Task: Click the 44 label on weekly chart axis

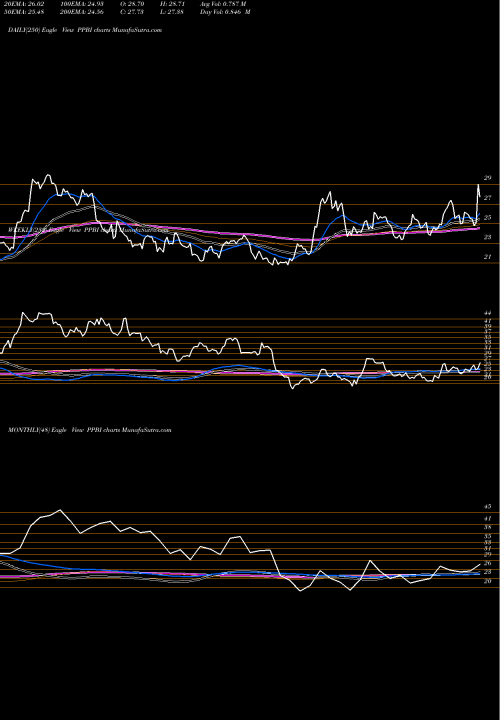Action: (488, 313)
